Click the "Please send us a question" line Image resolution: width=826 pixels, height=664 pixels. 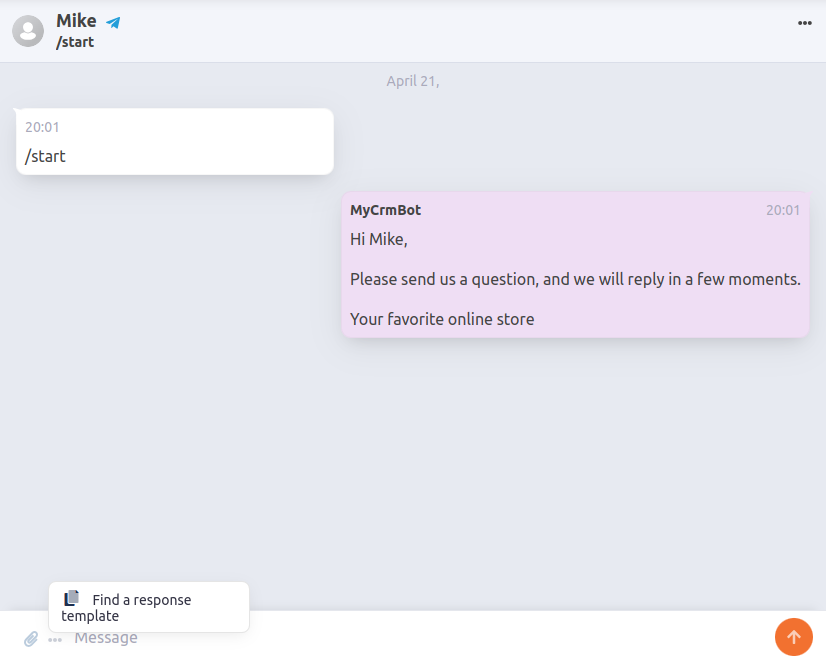pos(574,279)
